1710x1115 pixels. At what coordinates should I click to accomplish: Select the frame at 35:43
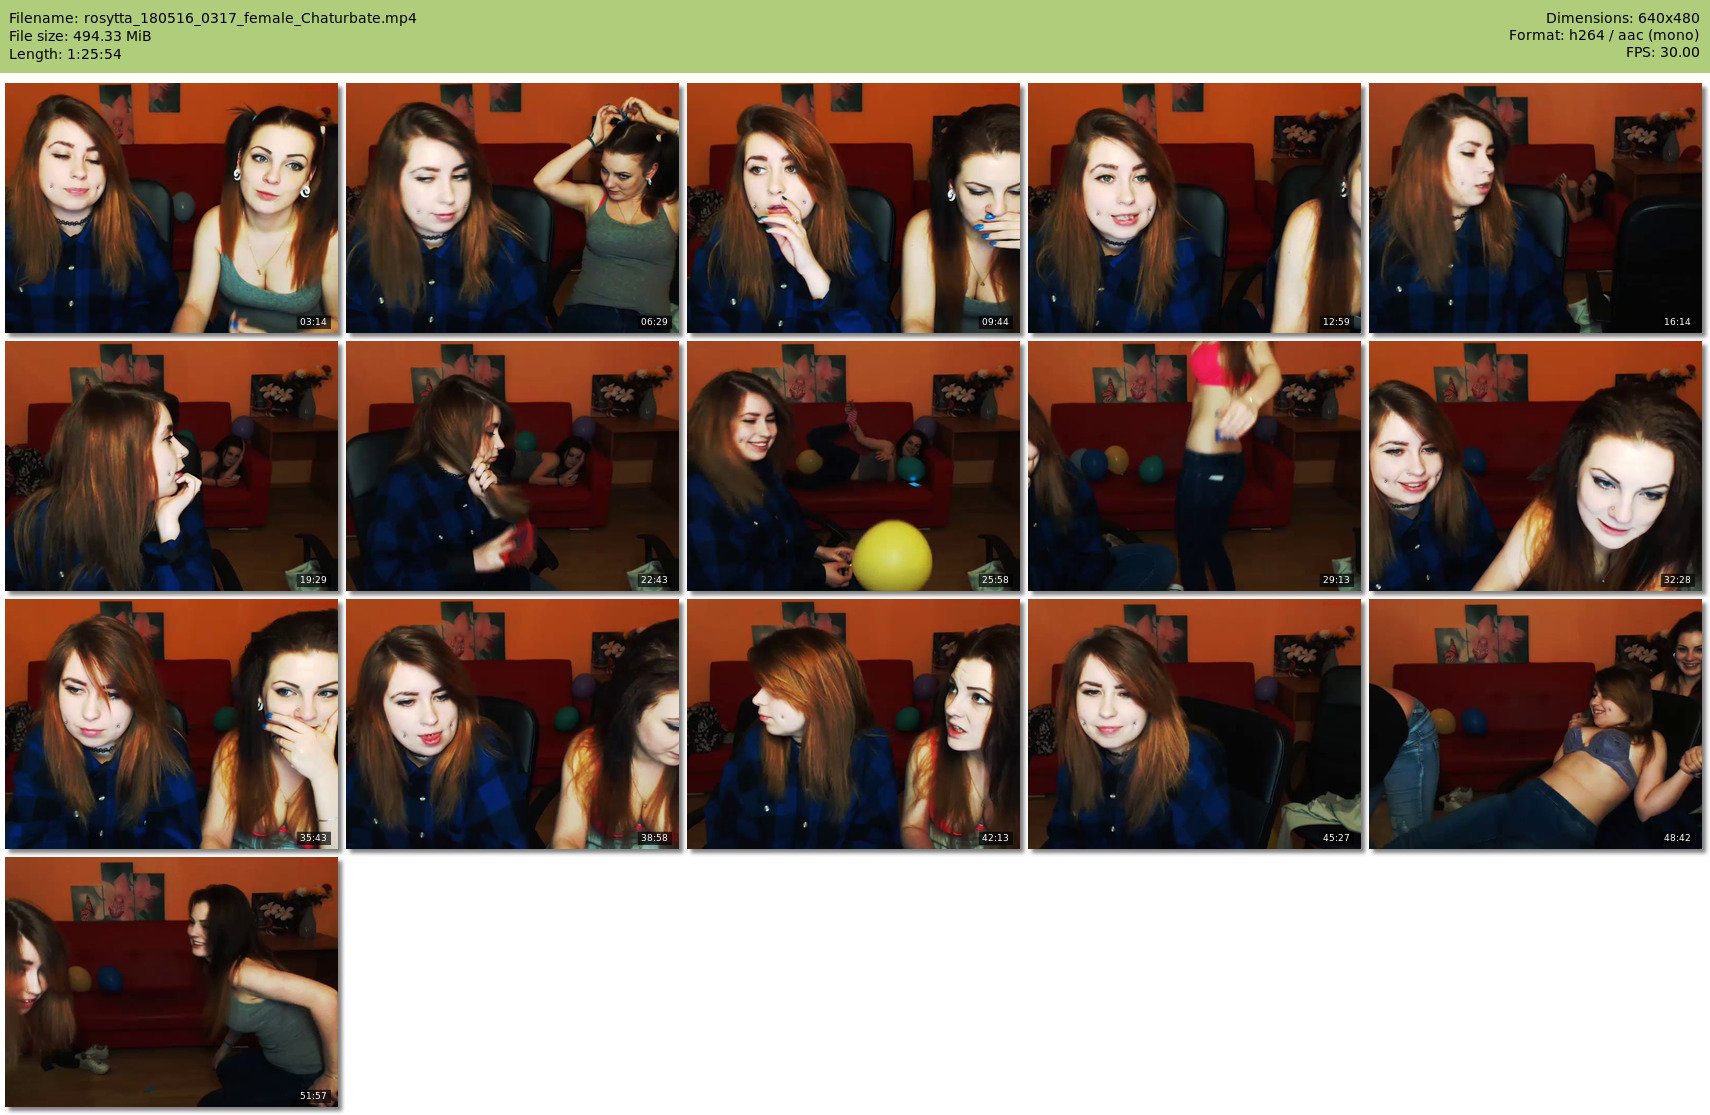(x=171, y=724)
